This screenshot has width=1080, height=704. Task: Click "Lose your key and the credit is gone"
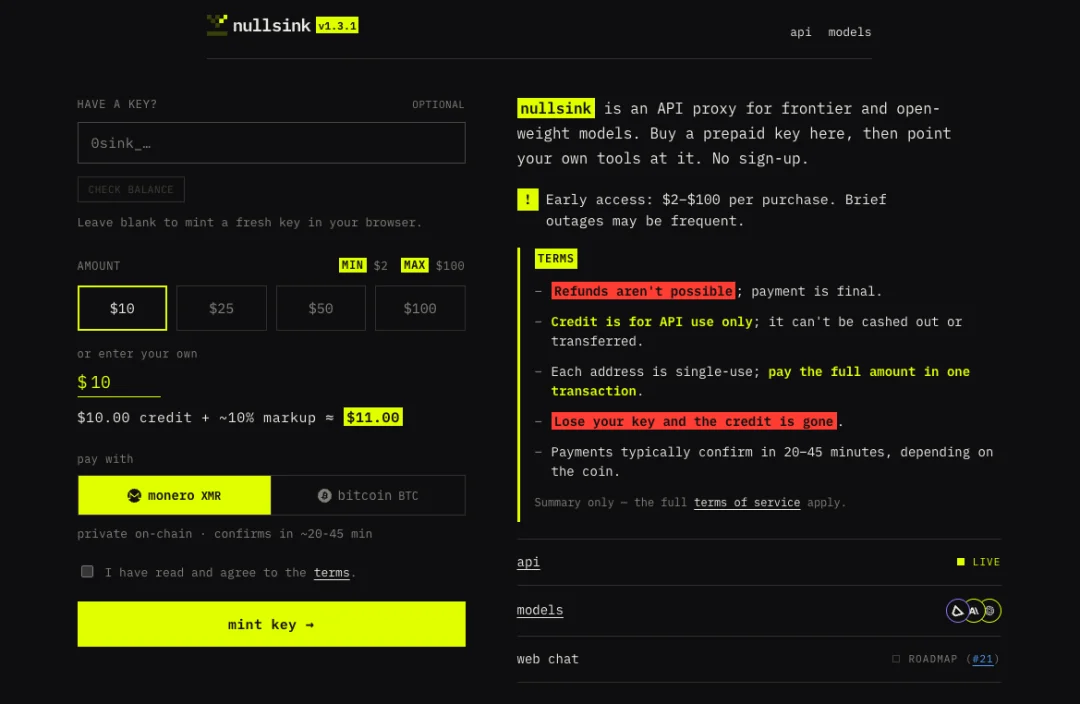pyautogui.click(x=694, y=421)
